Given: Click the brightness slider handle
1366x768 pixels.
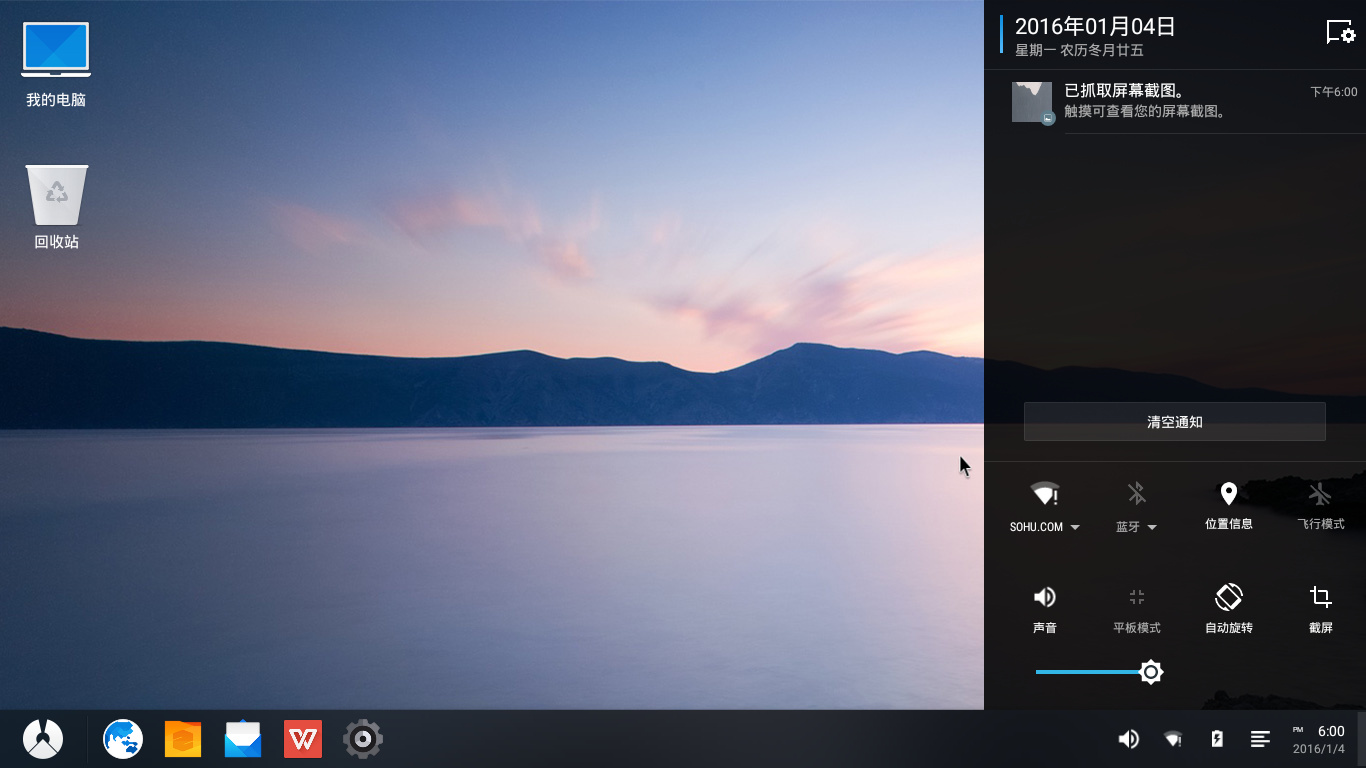Looking at the screenshot, I should pos(1151,672).
